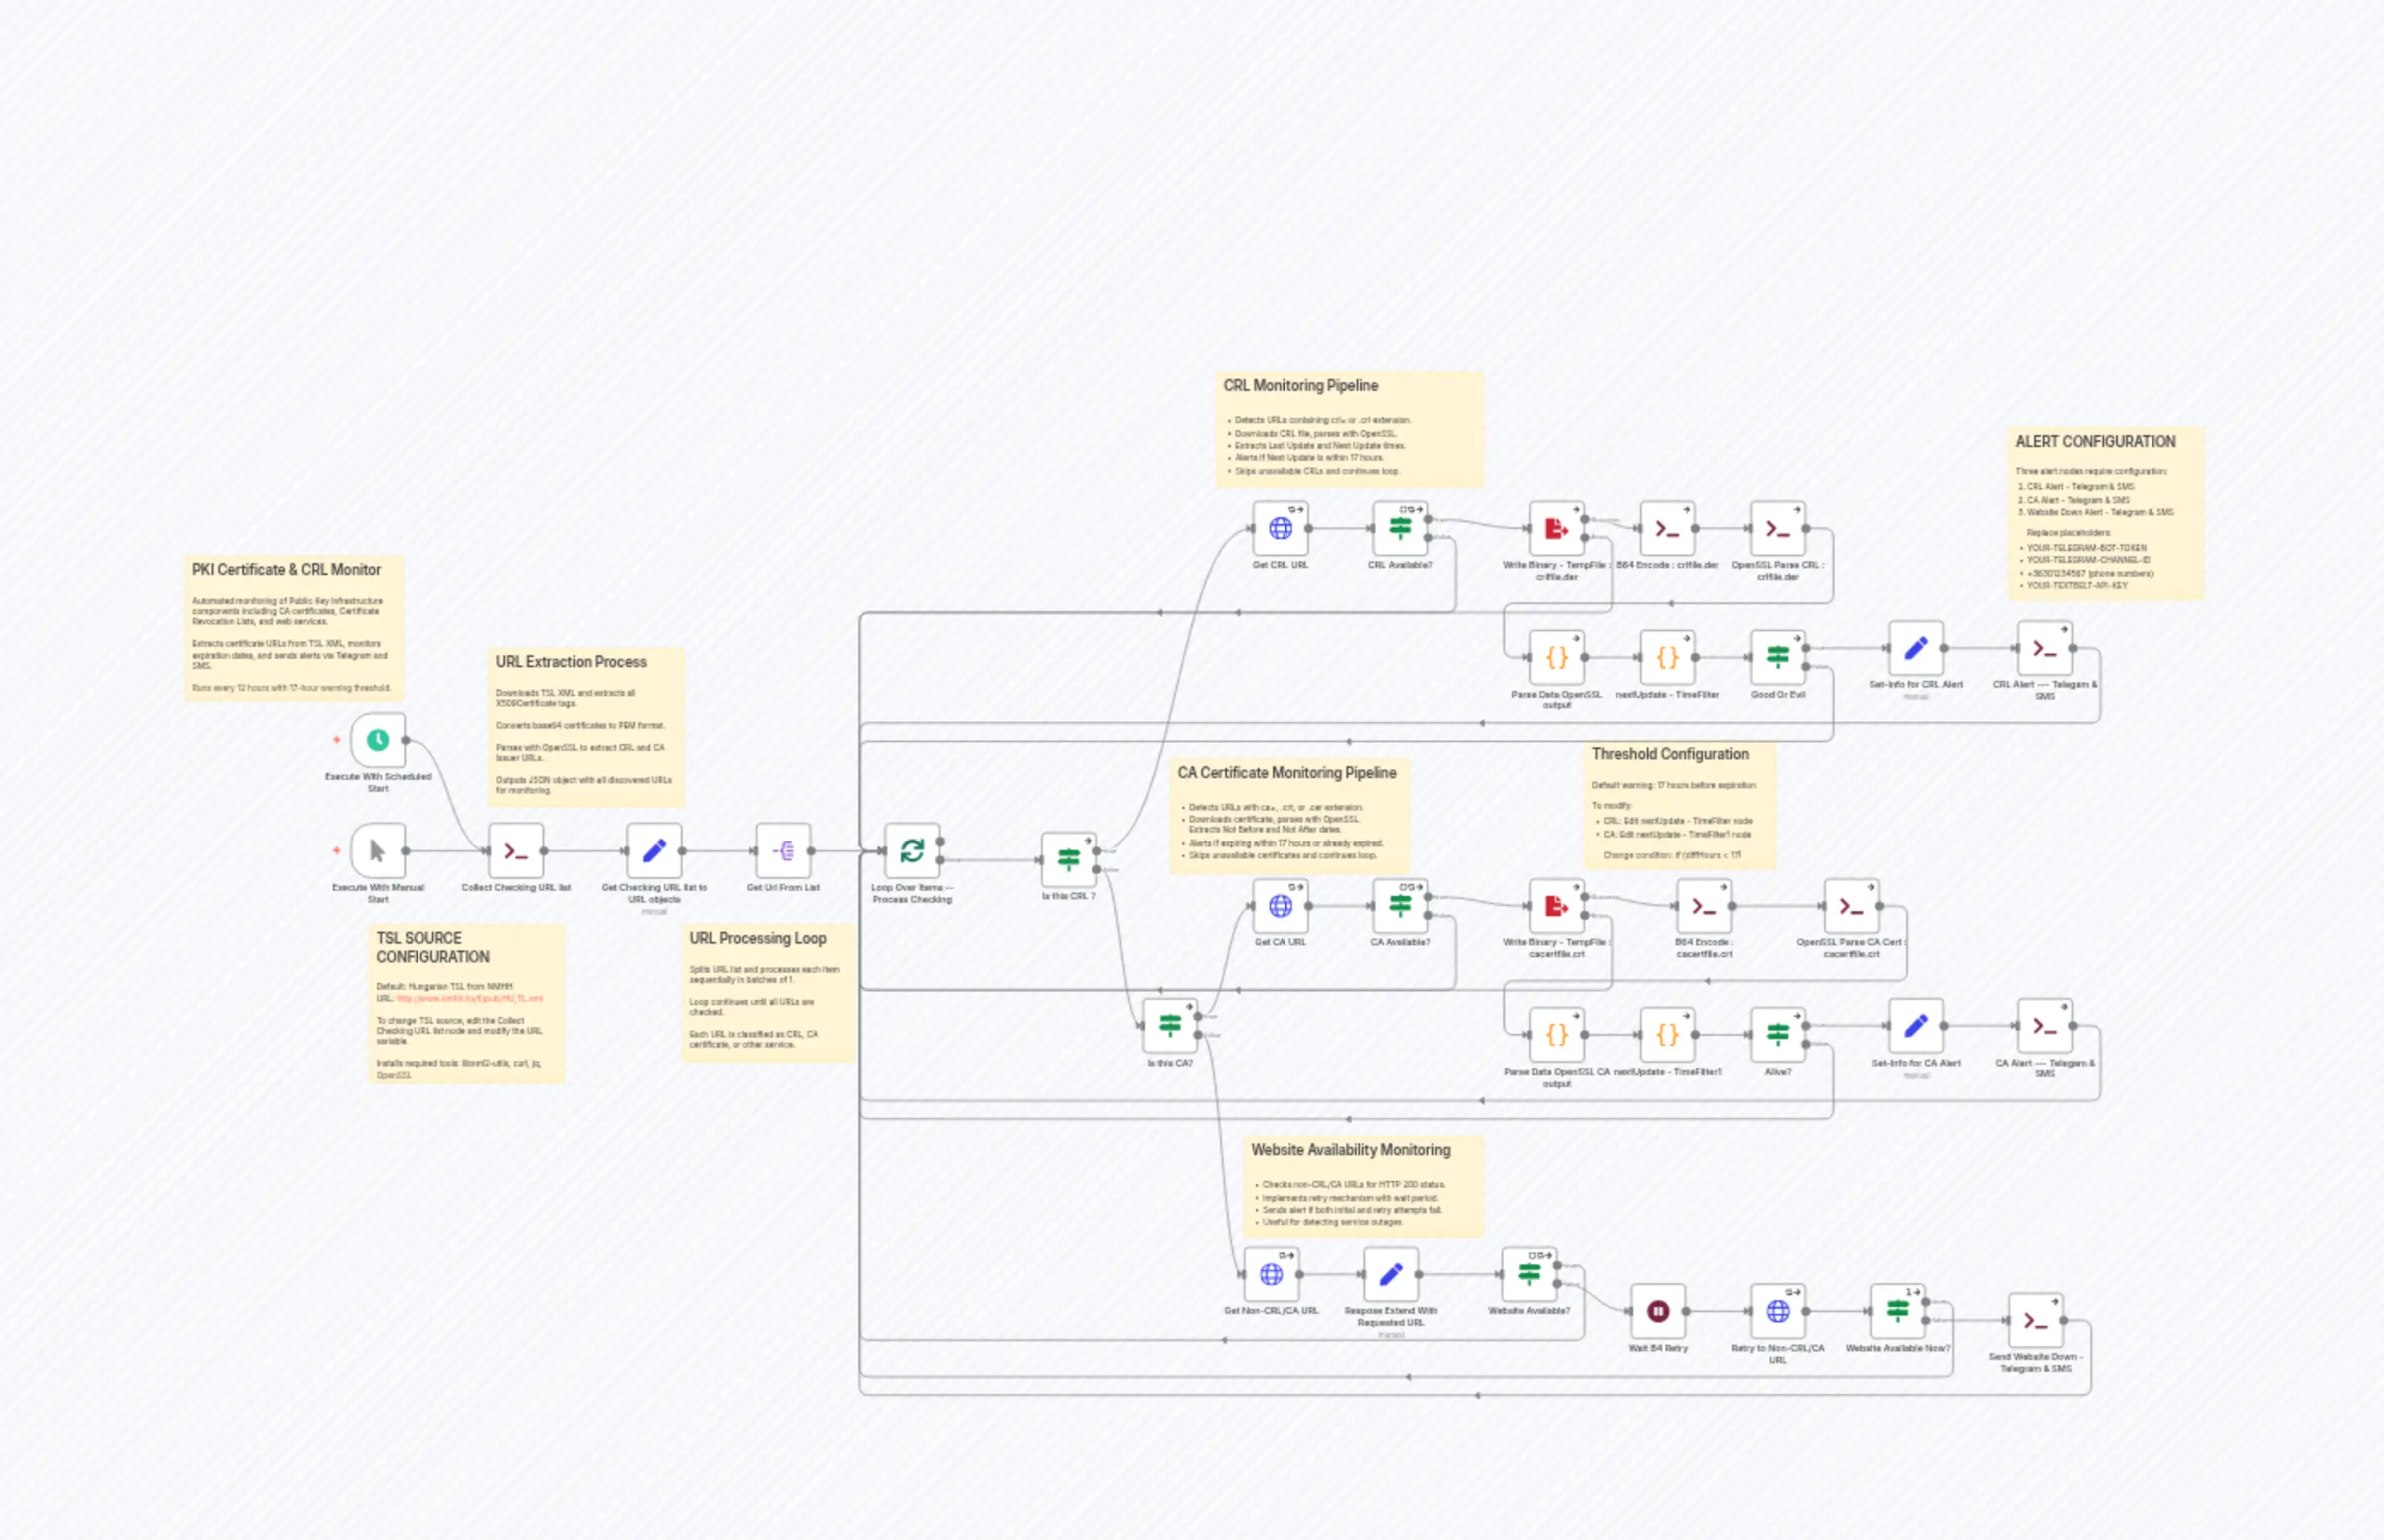Click the Get CRL URL HTTP node

[x=1280, y=530]
